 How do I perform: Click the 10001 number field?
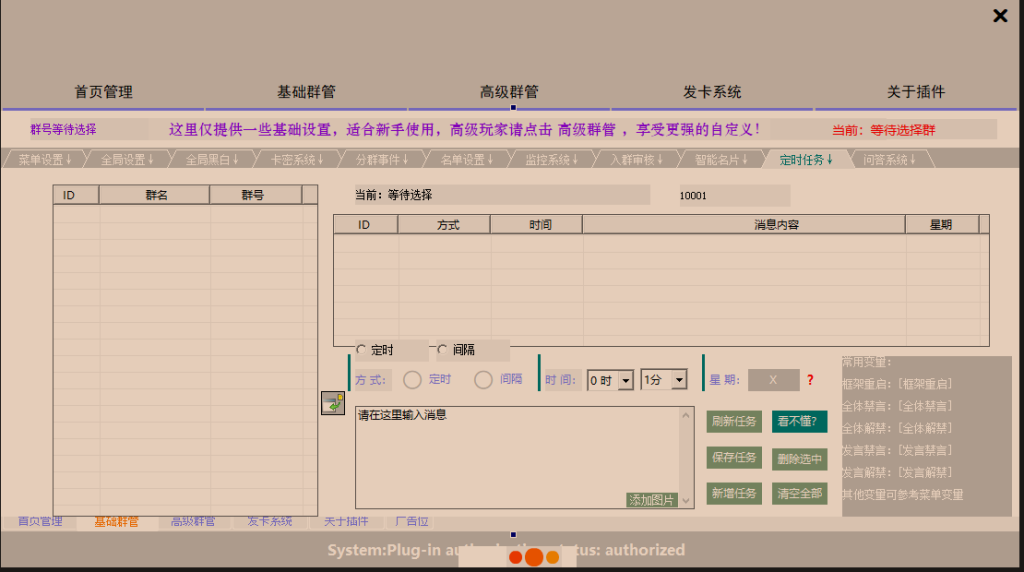(735, 195)
